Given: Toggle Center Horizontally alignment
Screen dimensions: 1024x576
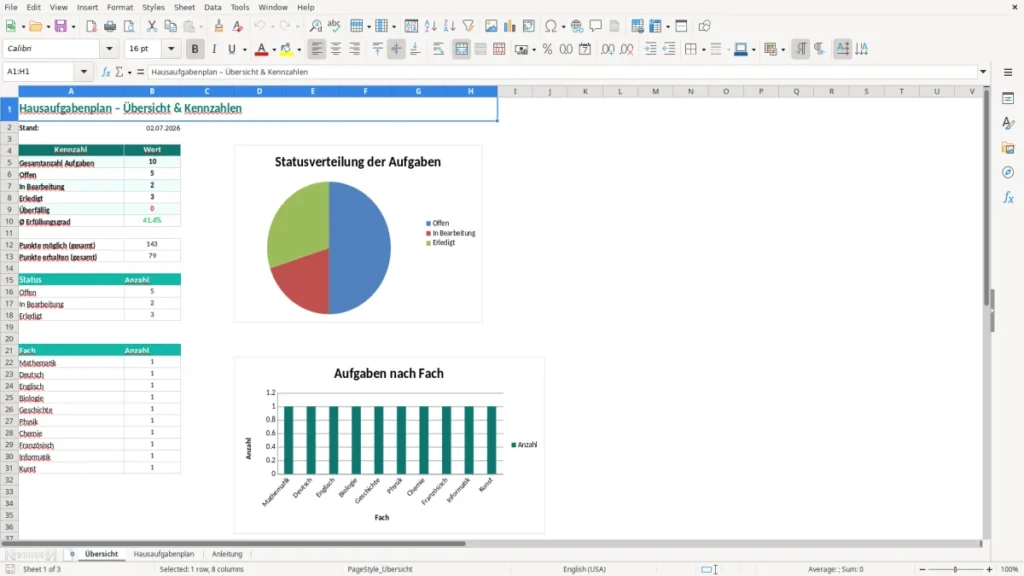Looking at the screenshot, I should (336, 49).
